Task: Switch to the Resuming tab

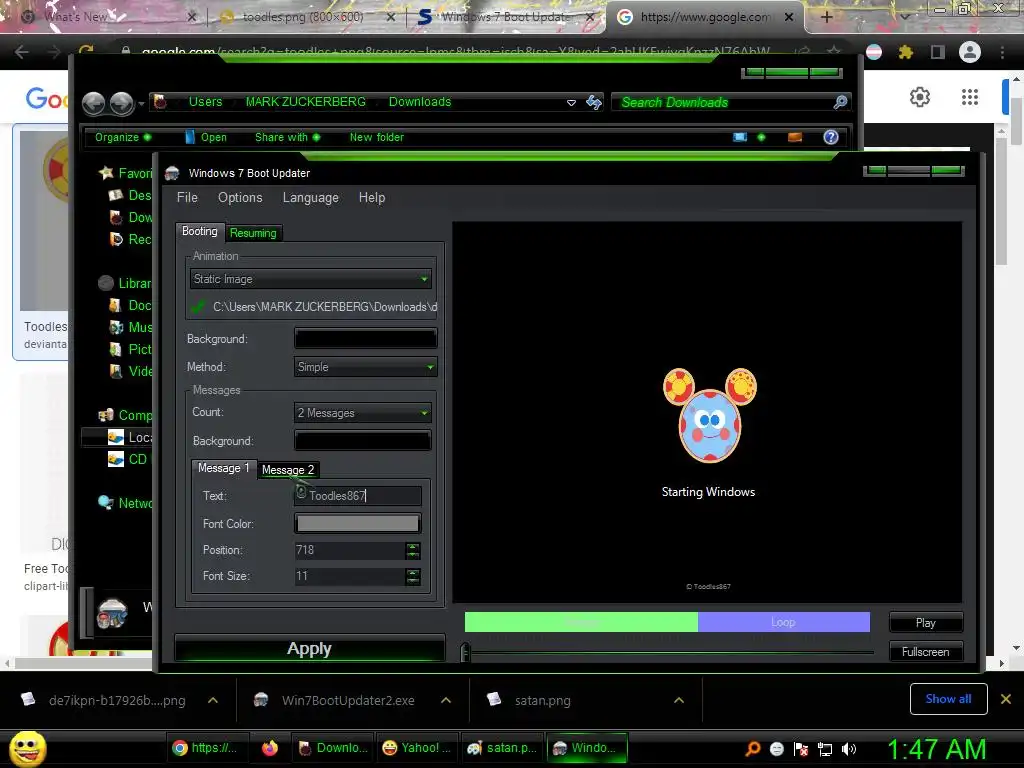Action: tap(253, 233)
